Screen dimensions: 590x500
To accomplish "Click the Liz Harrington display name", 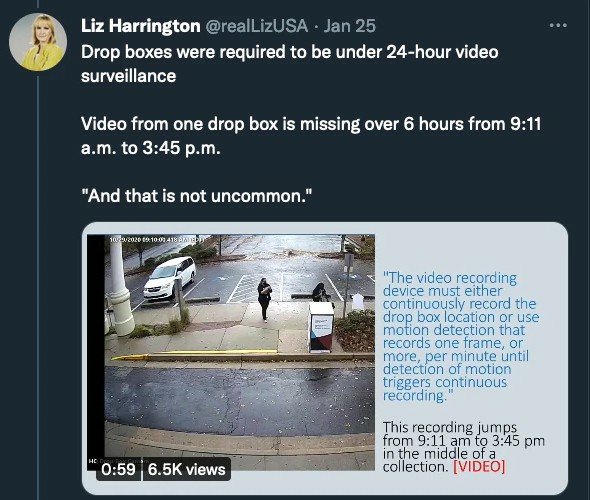I will pyautogui.click(x=140, y=26).
